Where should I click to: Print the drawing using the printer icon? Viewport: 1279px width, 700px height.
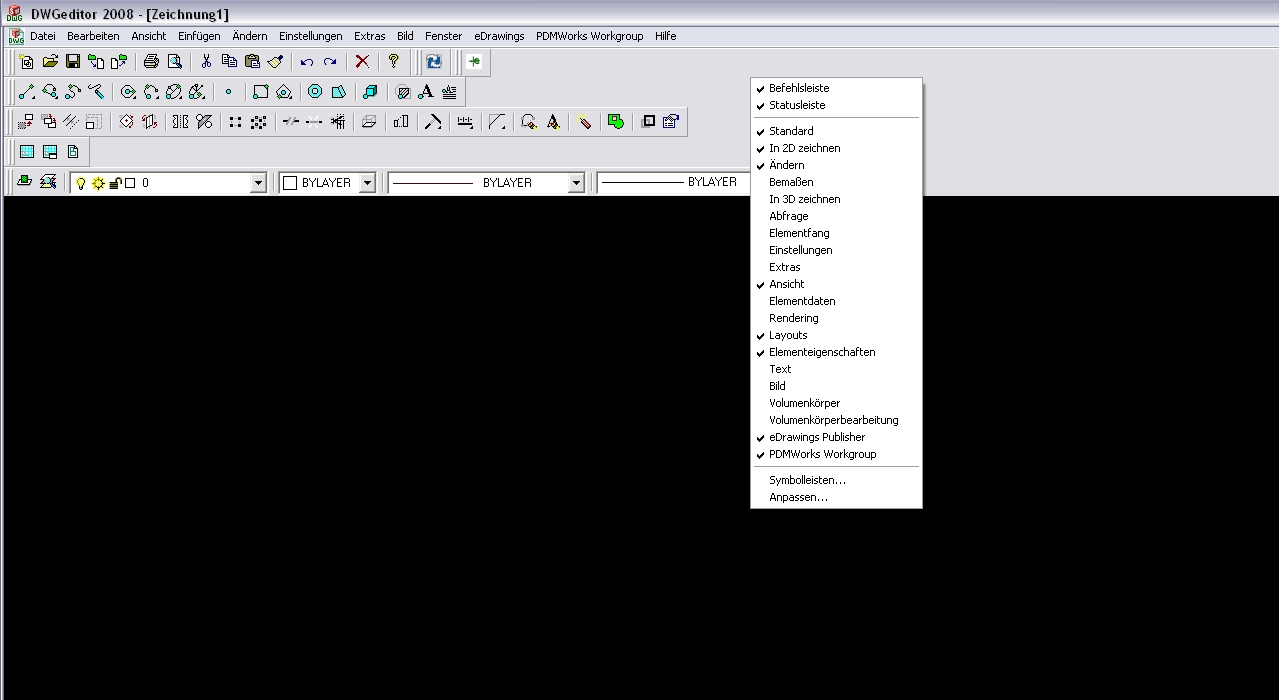[x=151, y=62]
